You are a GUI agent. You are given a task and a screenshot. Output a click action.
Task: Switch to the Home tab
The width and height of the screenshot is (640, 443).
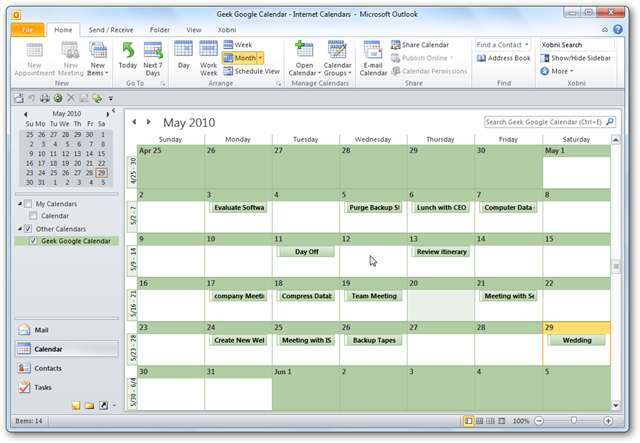pos(63,30)
